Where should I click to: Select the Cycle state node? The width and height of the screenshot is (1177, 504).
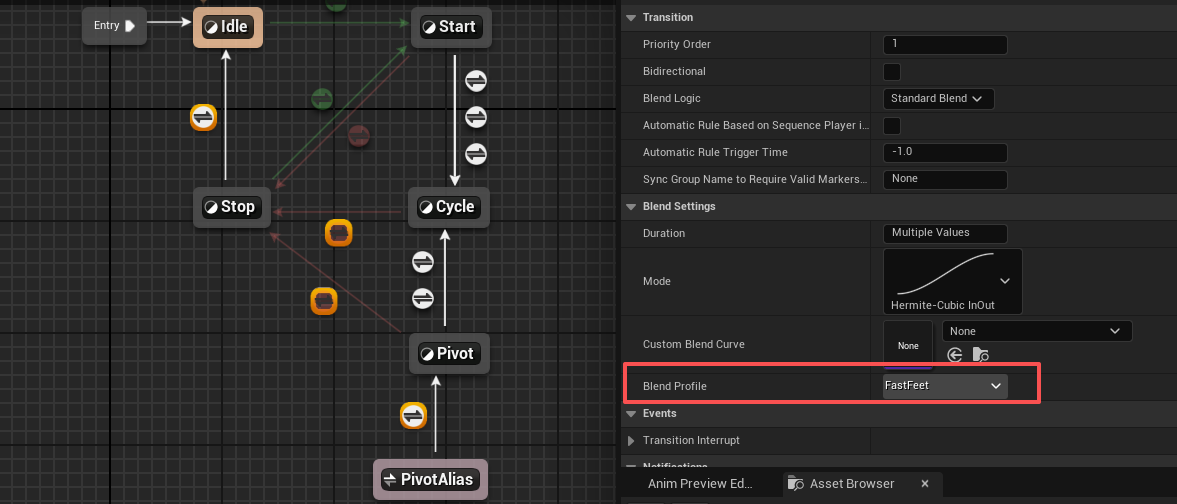click(x=449, y=207)
